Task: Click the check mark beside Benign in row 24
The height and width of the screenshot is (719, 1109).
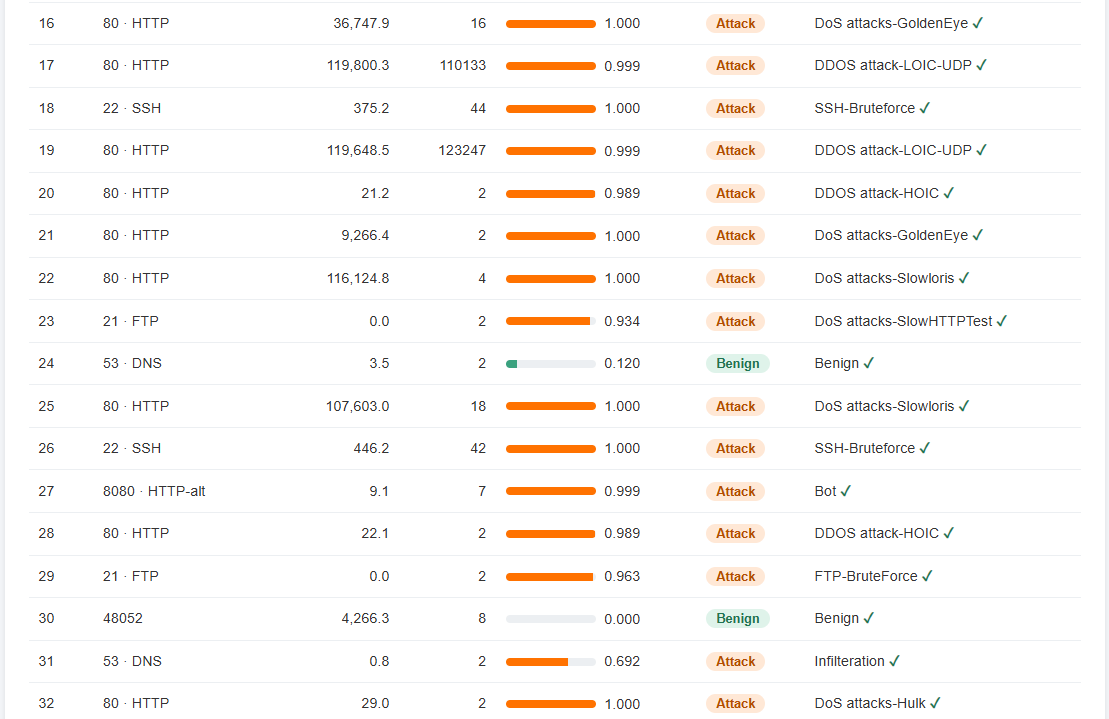Action: (x=869, y=363)
